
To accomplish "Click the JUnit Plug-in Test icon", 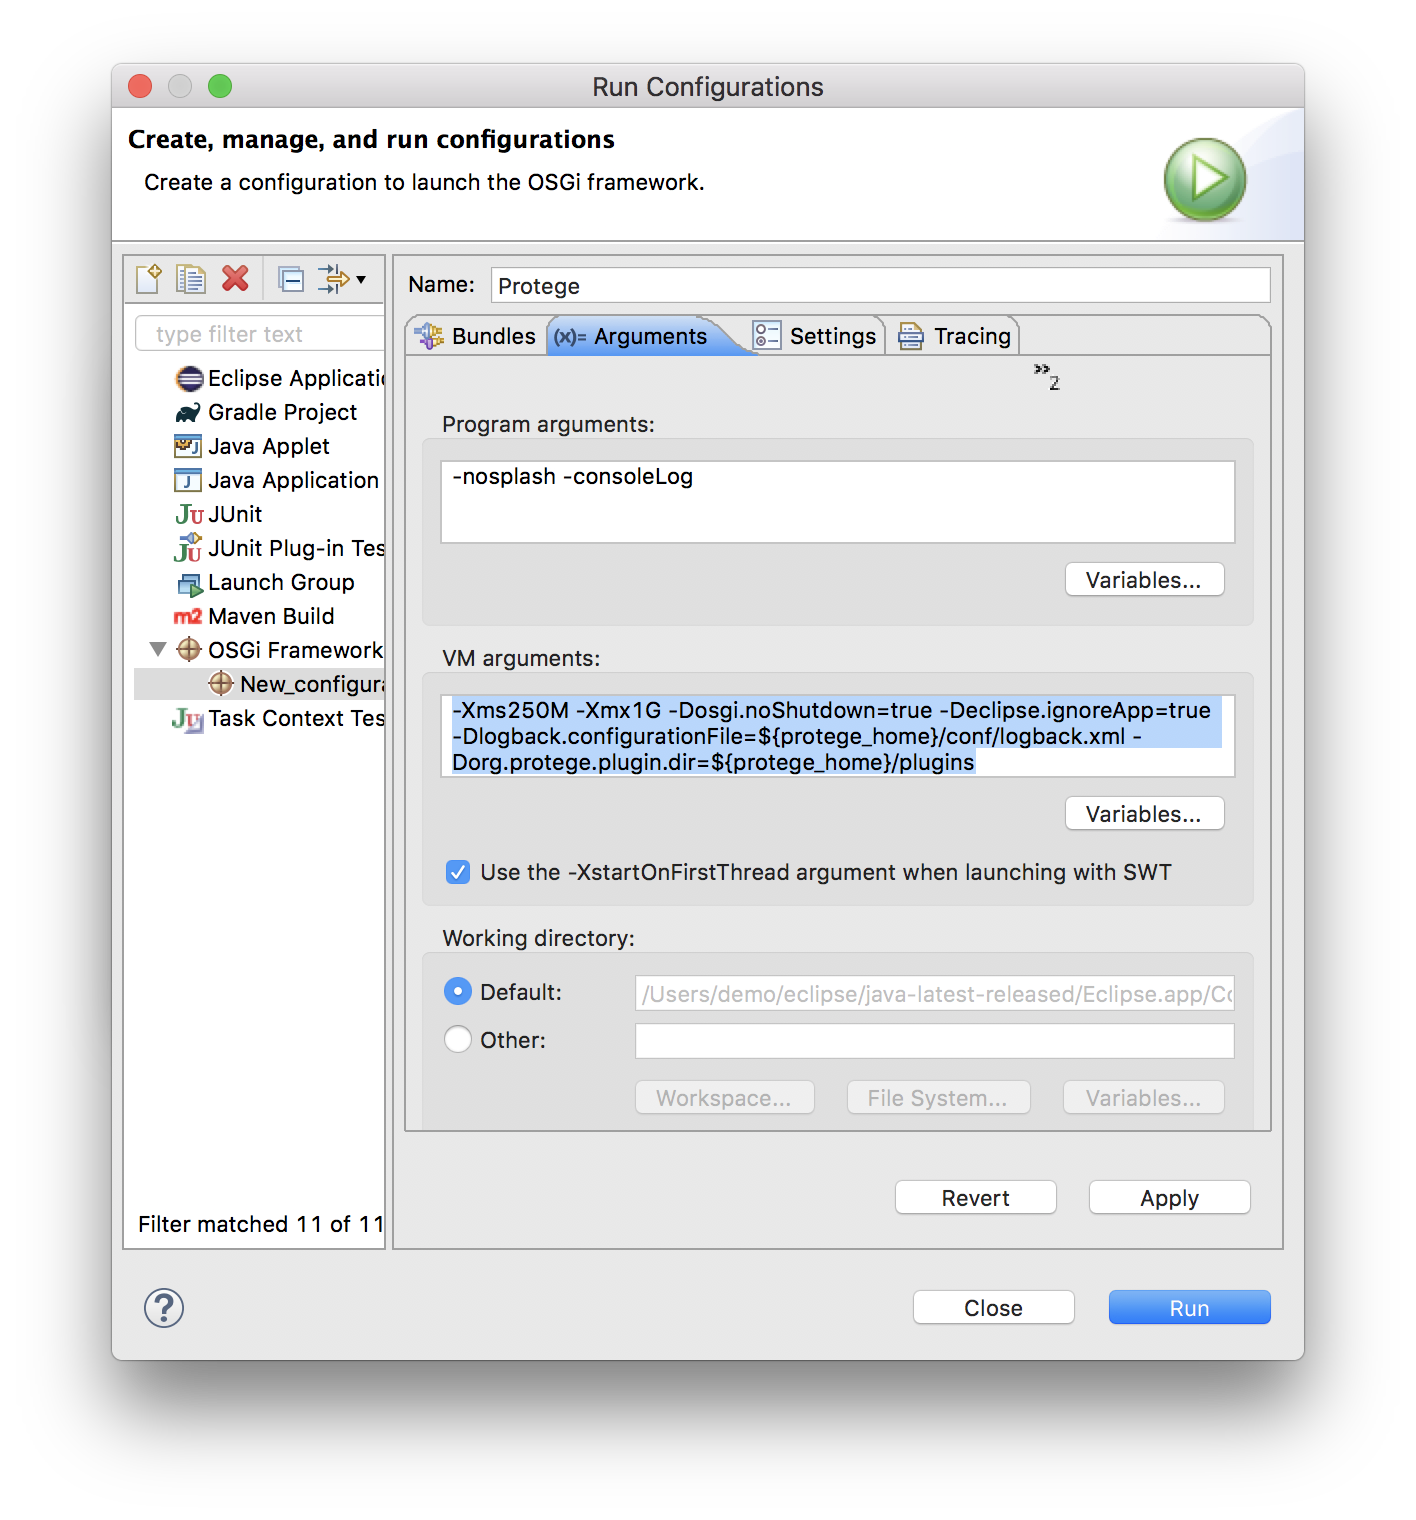I will coord(188,548).
